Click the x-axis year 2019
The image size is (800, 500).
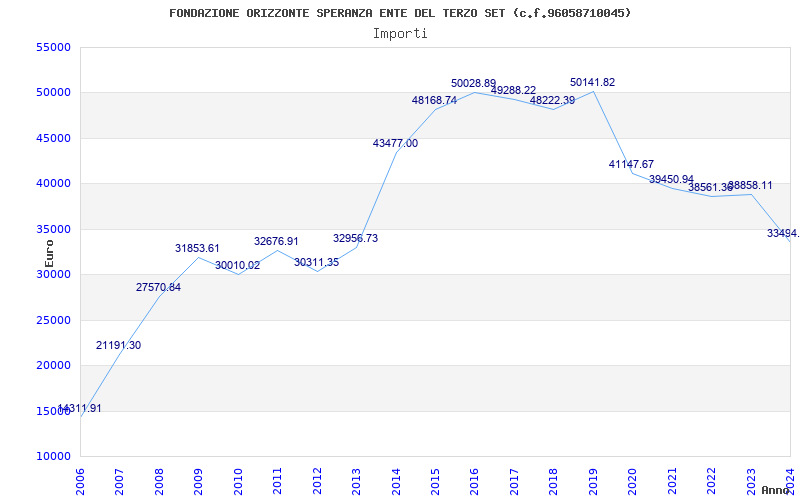(x=593, y=482)
